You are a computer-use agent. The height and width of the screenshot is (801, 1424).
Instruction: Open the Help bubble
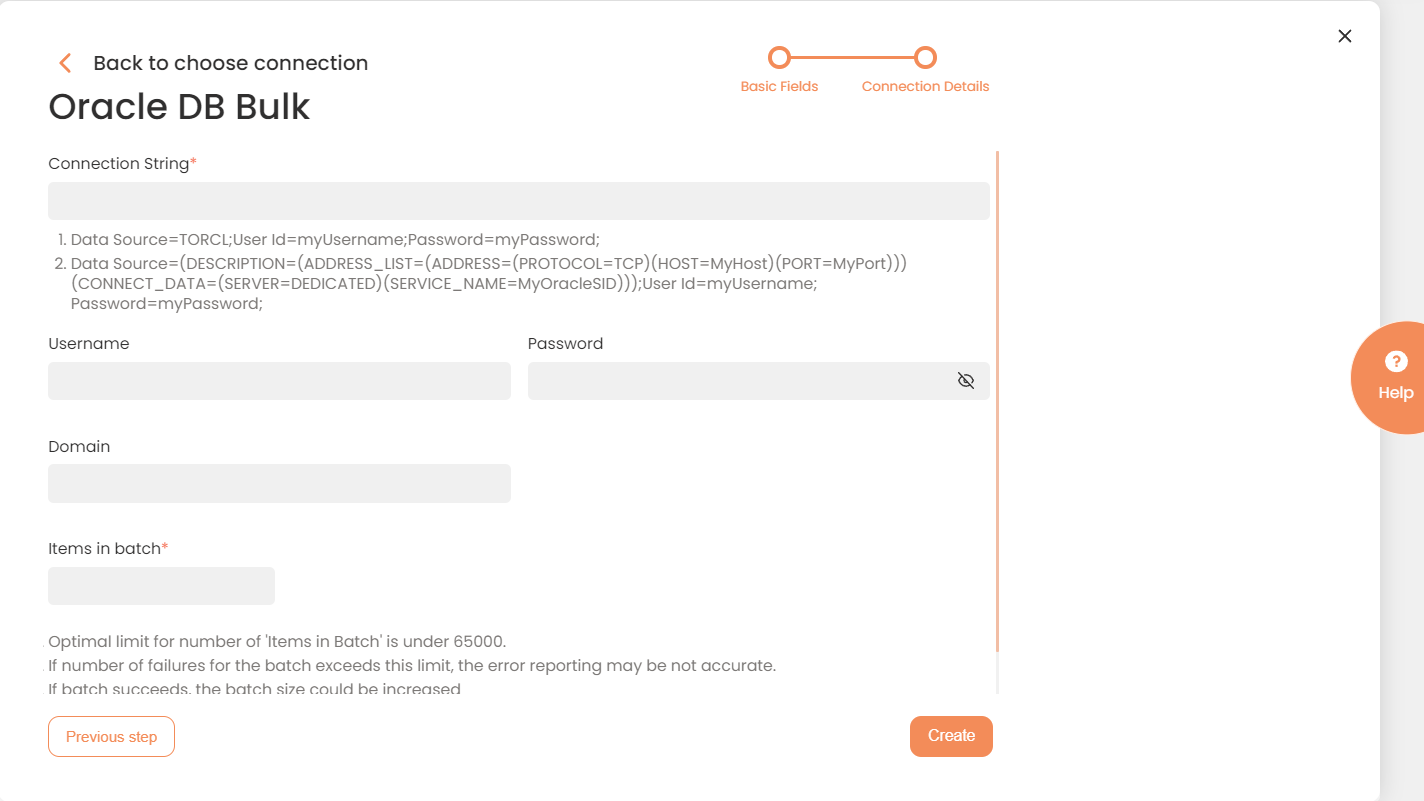point(1389,378)
